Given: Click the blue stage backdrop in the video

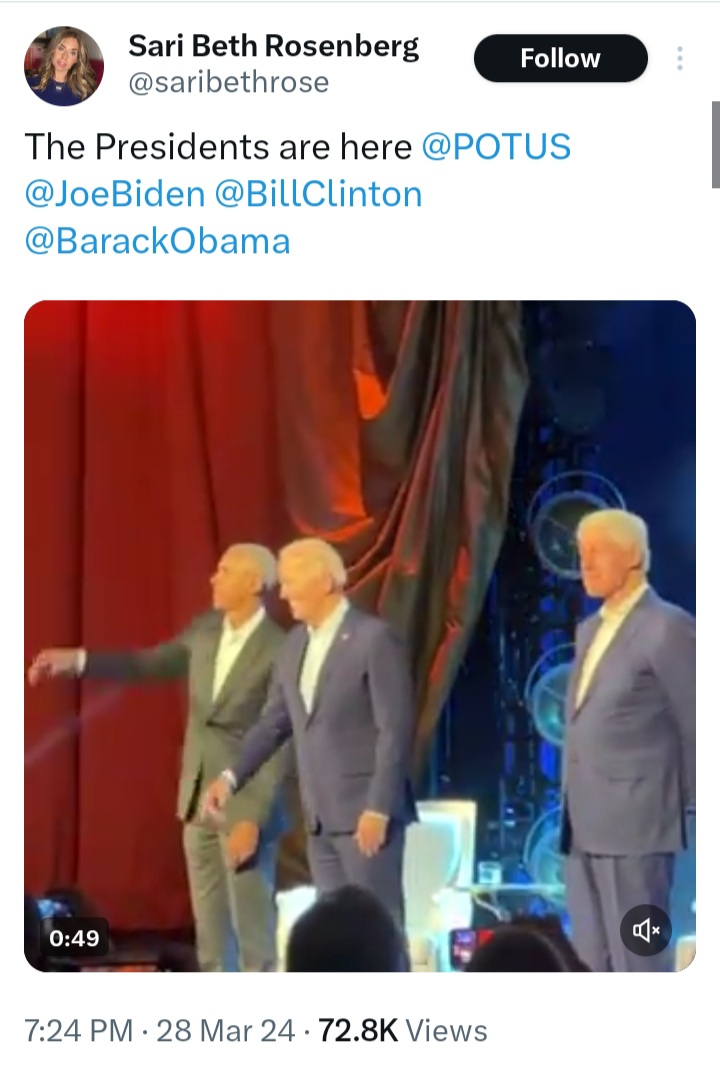Looking at the screenshot, I should 620,400.
